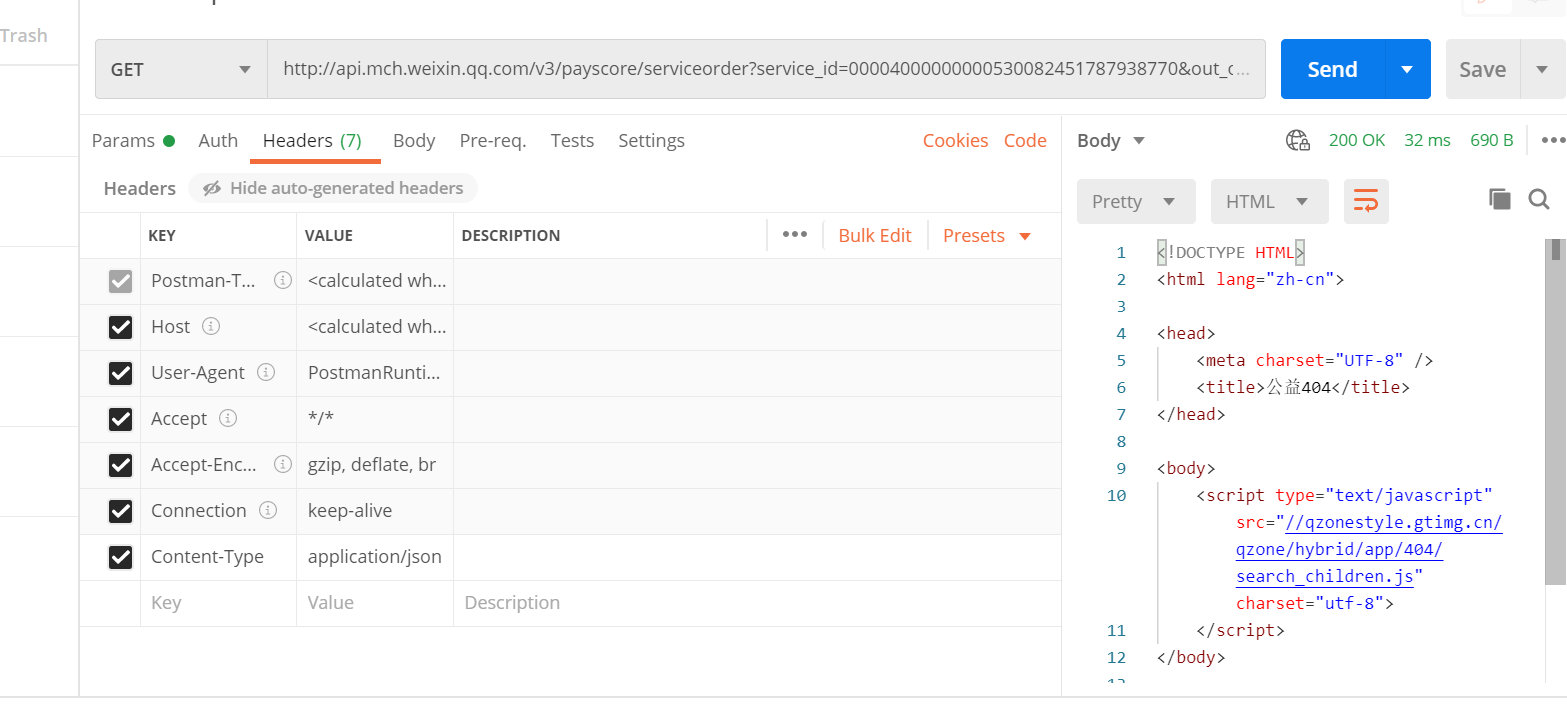1567x708 pixels.
Task: Click the info icon beside Connection header
Action: point(268,511)
